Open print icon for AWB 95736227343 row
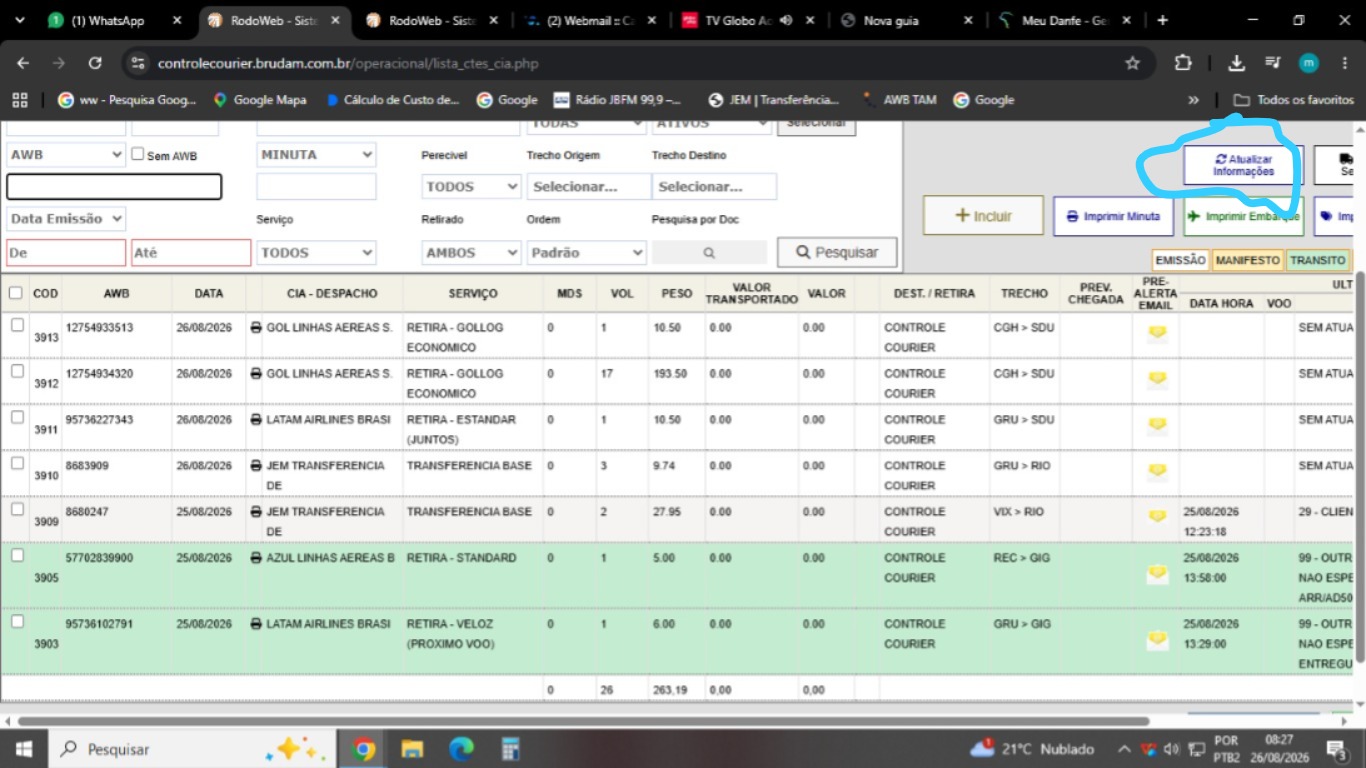 click(x=256, y=420)
